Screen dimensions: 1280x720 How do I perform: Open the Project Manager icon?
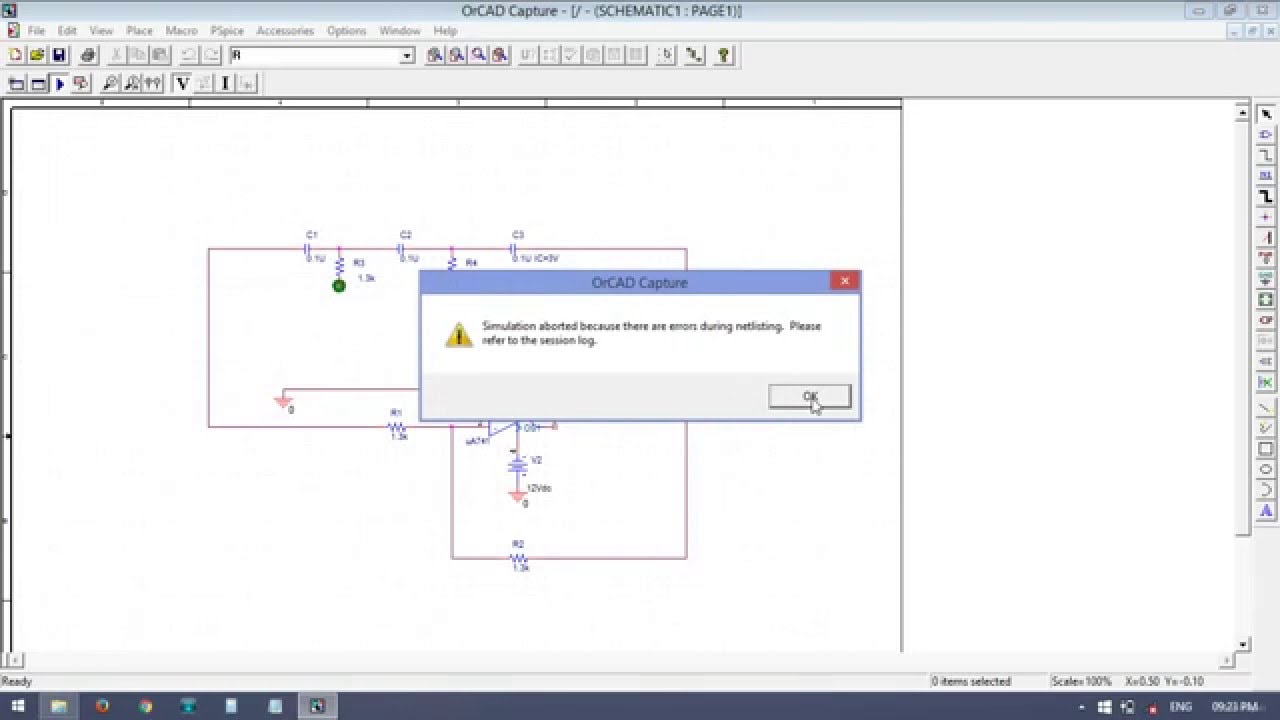[694, 55]
